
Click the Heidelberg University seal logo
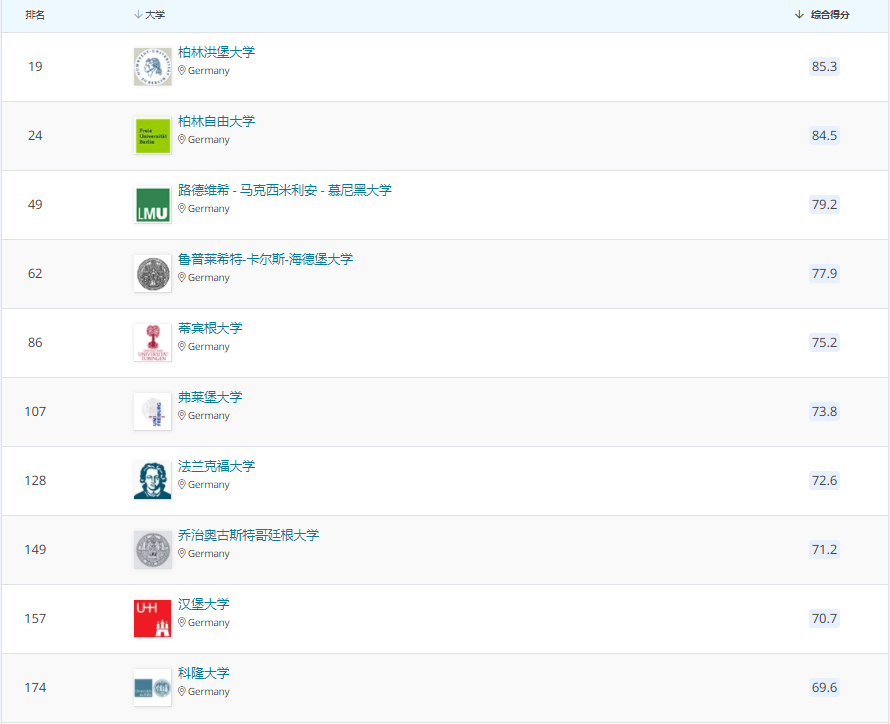[x=152, y=274]
